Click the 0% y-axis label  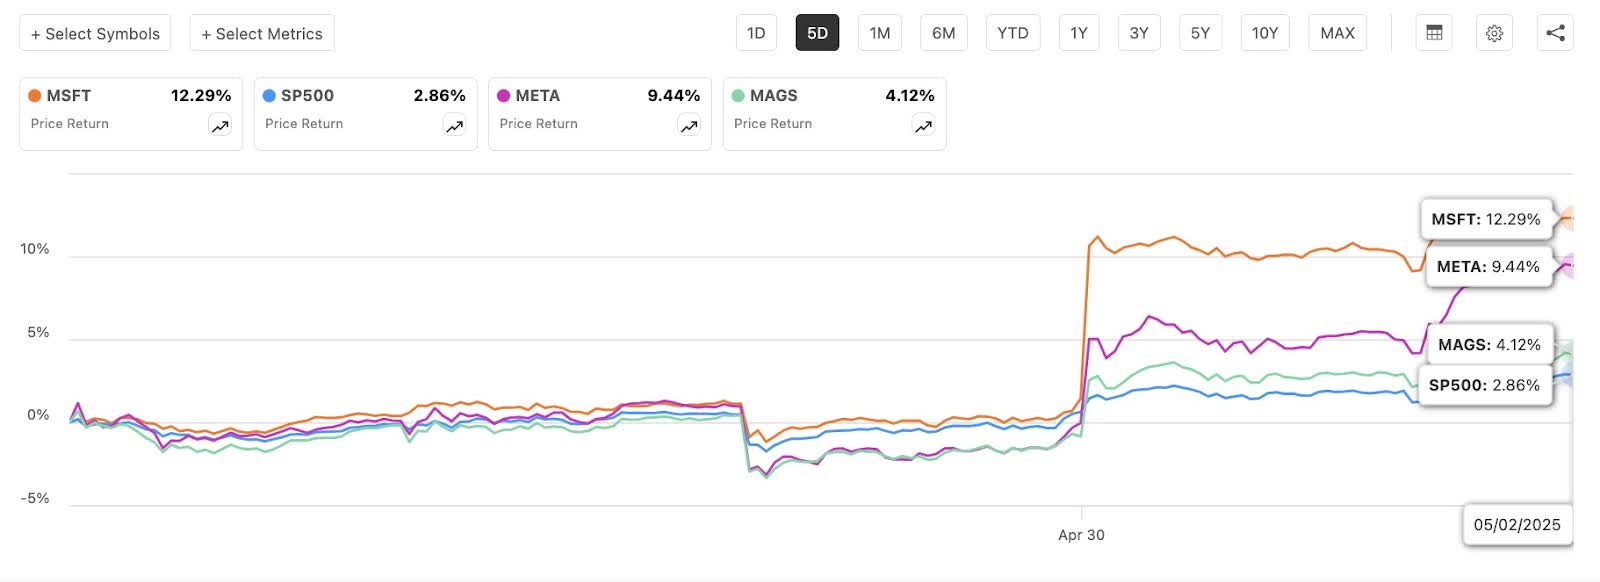pyautogui.click(x=38, y=415)
